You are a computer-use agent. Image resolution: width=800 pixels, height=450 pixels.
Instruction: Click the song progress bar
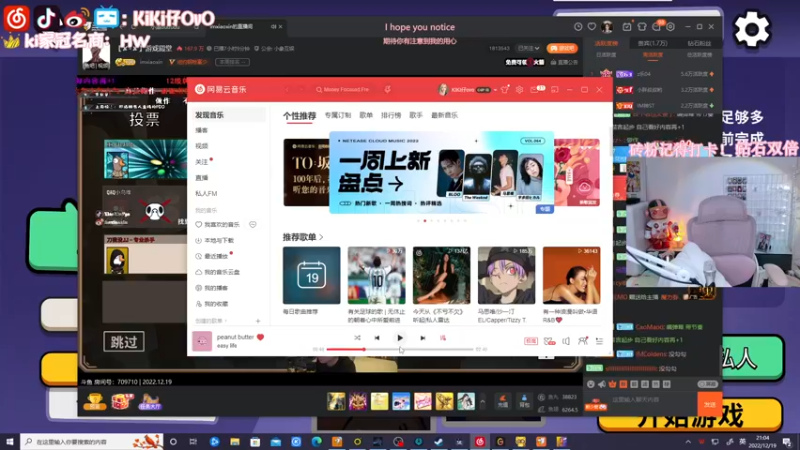(x=400, y=349)
